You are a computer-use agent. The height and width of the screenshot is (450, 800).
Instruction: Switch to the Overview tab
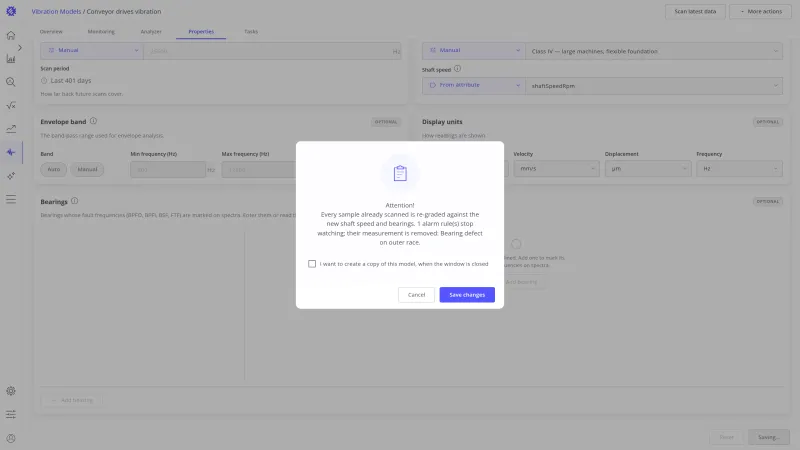pos(51,32)
